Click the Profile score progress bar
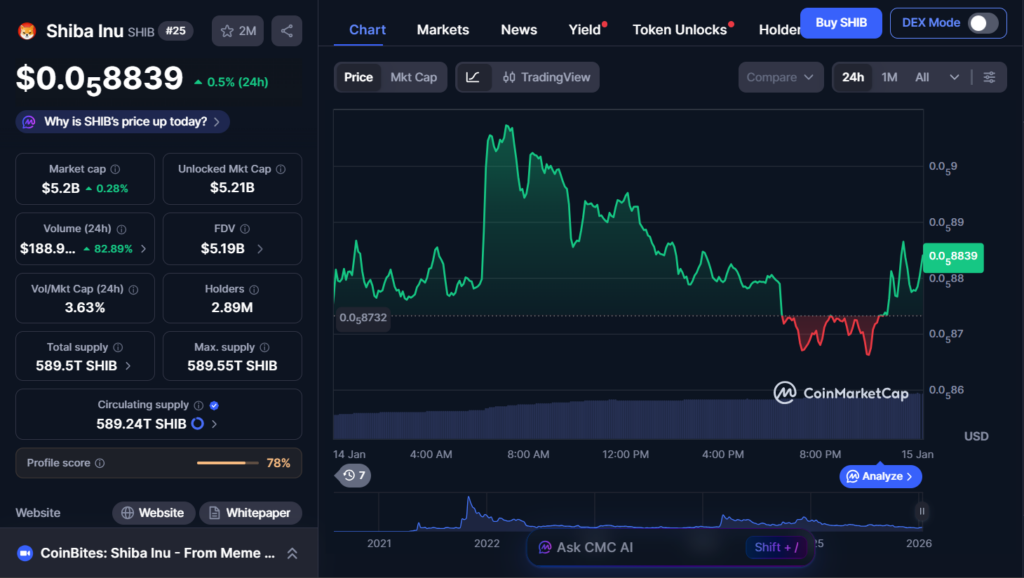The height and width of the screenshot is (578, 1024). point(227,463)
